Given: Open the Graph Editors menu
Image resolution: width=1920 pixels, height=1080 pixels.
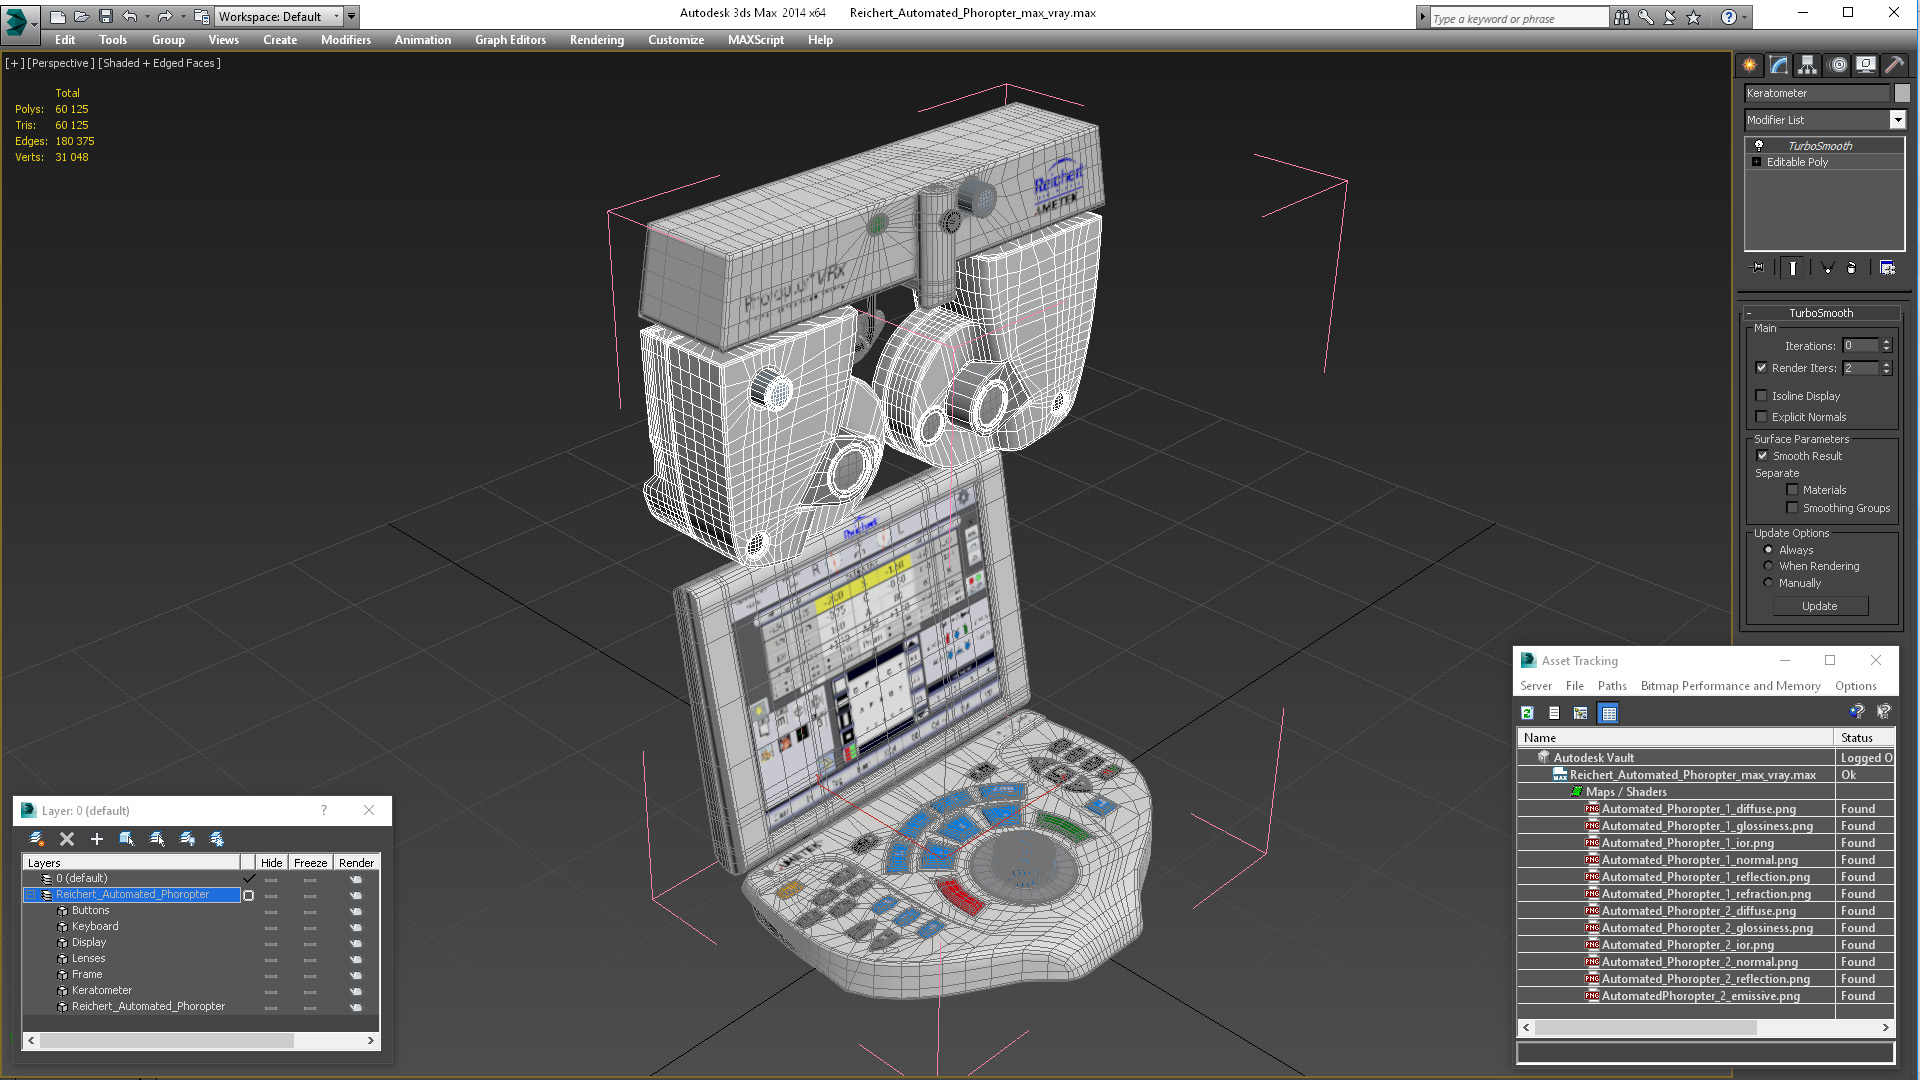Looking at the screenshot, I should 510,40.
